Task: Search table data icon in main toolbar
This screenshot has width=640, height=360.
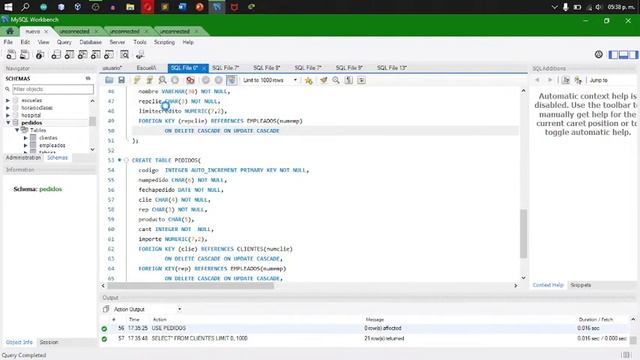Action: pyautogui.click(x=124, y=55)
